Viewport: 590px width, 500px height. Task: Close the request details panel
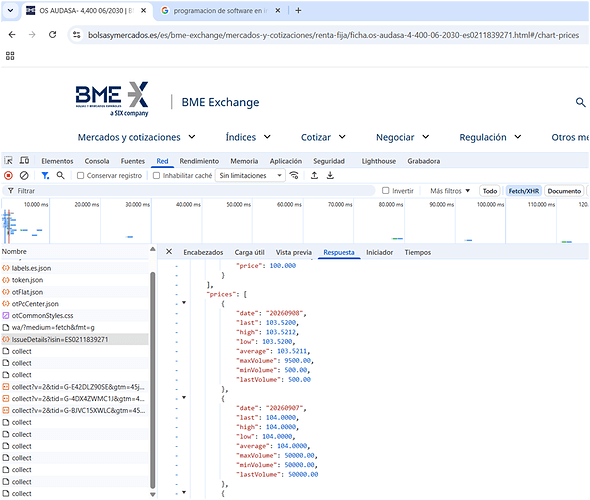(169, 252)
